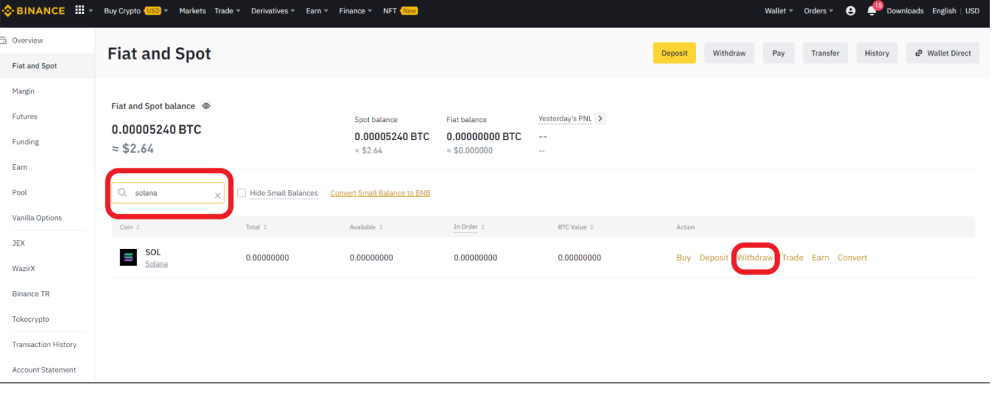Click Convert action in SOL row
This screenshot has height=393, width=1000.
tap(852, 258)
